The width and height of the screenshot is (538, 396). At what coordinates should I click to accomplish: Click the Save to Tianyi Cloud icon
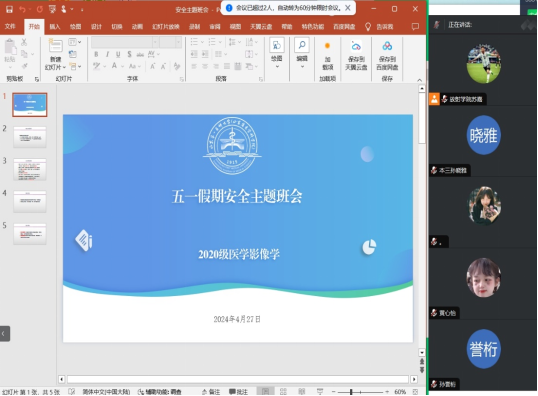point(356,46)
